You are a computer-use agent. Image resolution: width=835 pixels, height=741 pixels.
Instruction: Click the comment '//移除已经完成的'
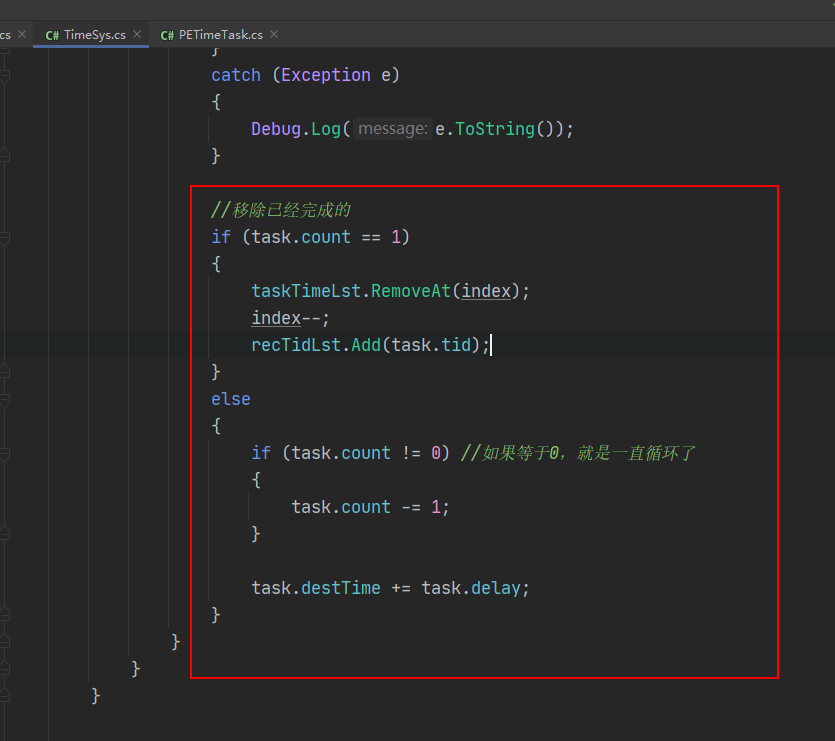click(x=281, y=210)
